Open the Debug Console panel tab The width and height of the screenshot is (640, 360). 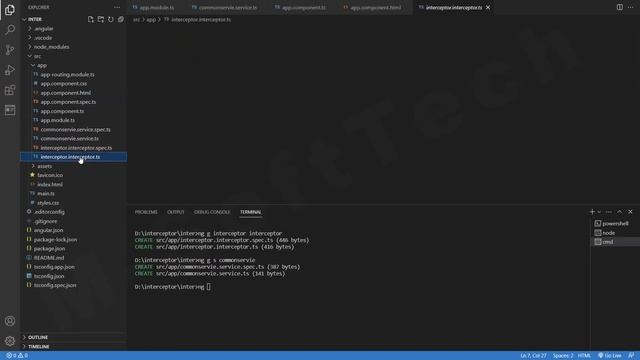[212, 212]
